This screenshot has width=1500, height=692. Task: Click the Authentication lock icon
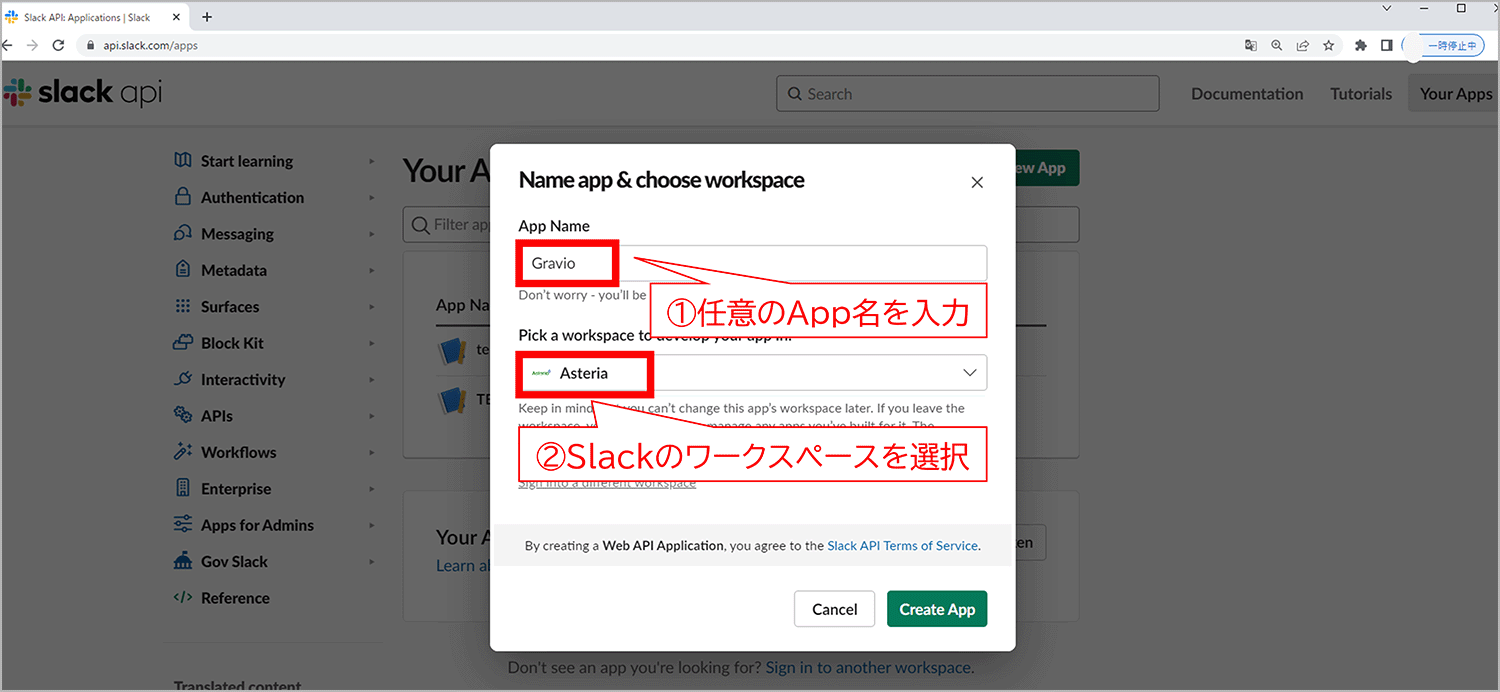(x=183, y=197)
